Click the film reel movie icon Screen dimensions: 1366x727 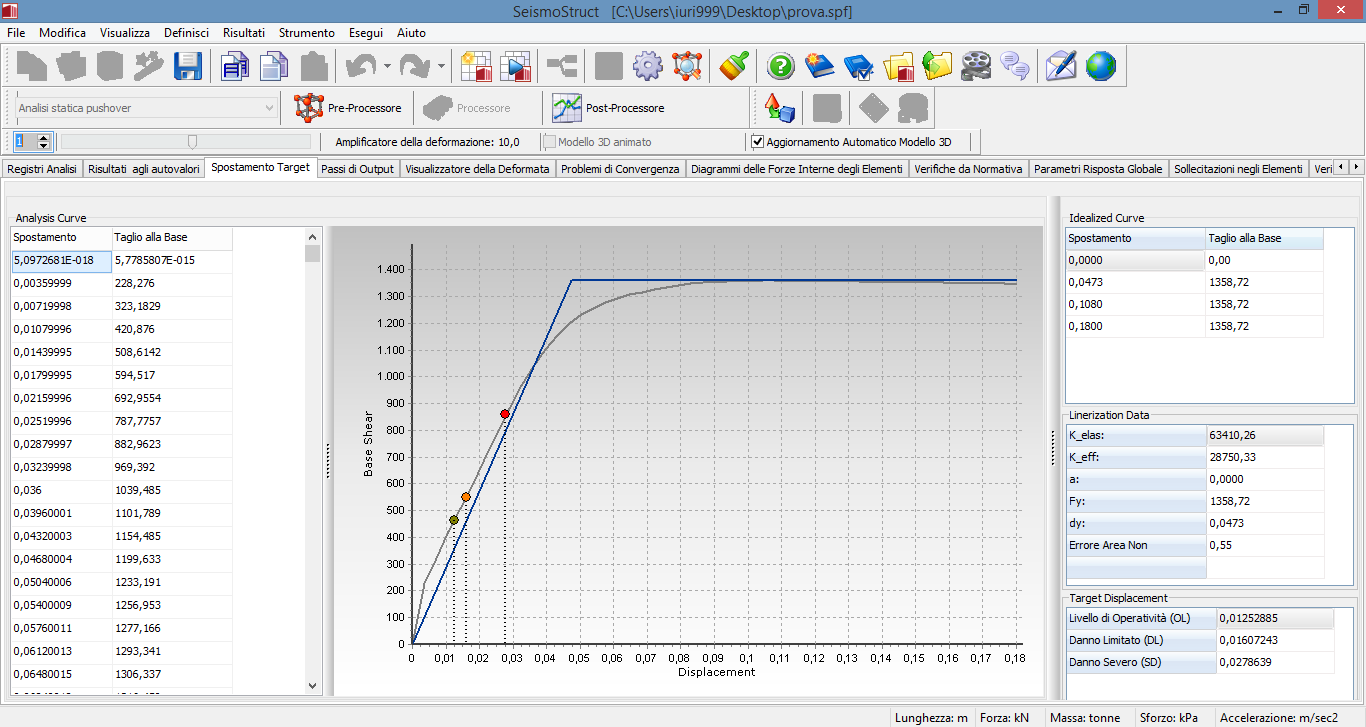coord(976,67)
